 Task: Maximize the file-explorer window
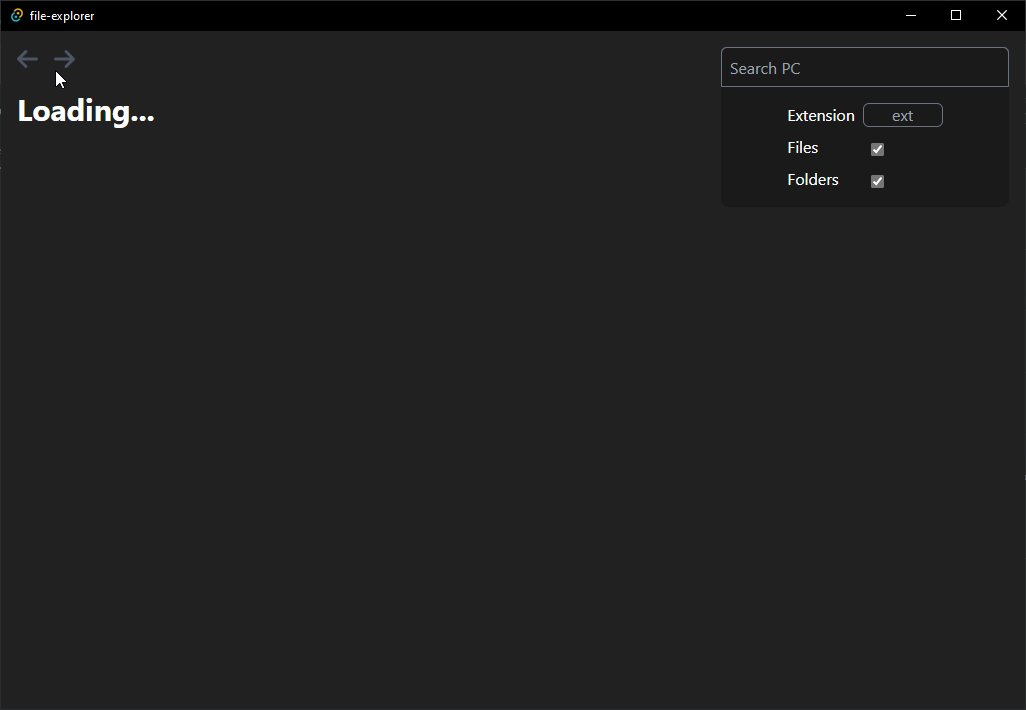[x=955, y=15]
